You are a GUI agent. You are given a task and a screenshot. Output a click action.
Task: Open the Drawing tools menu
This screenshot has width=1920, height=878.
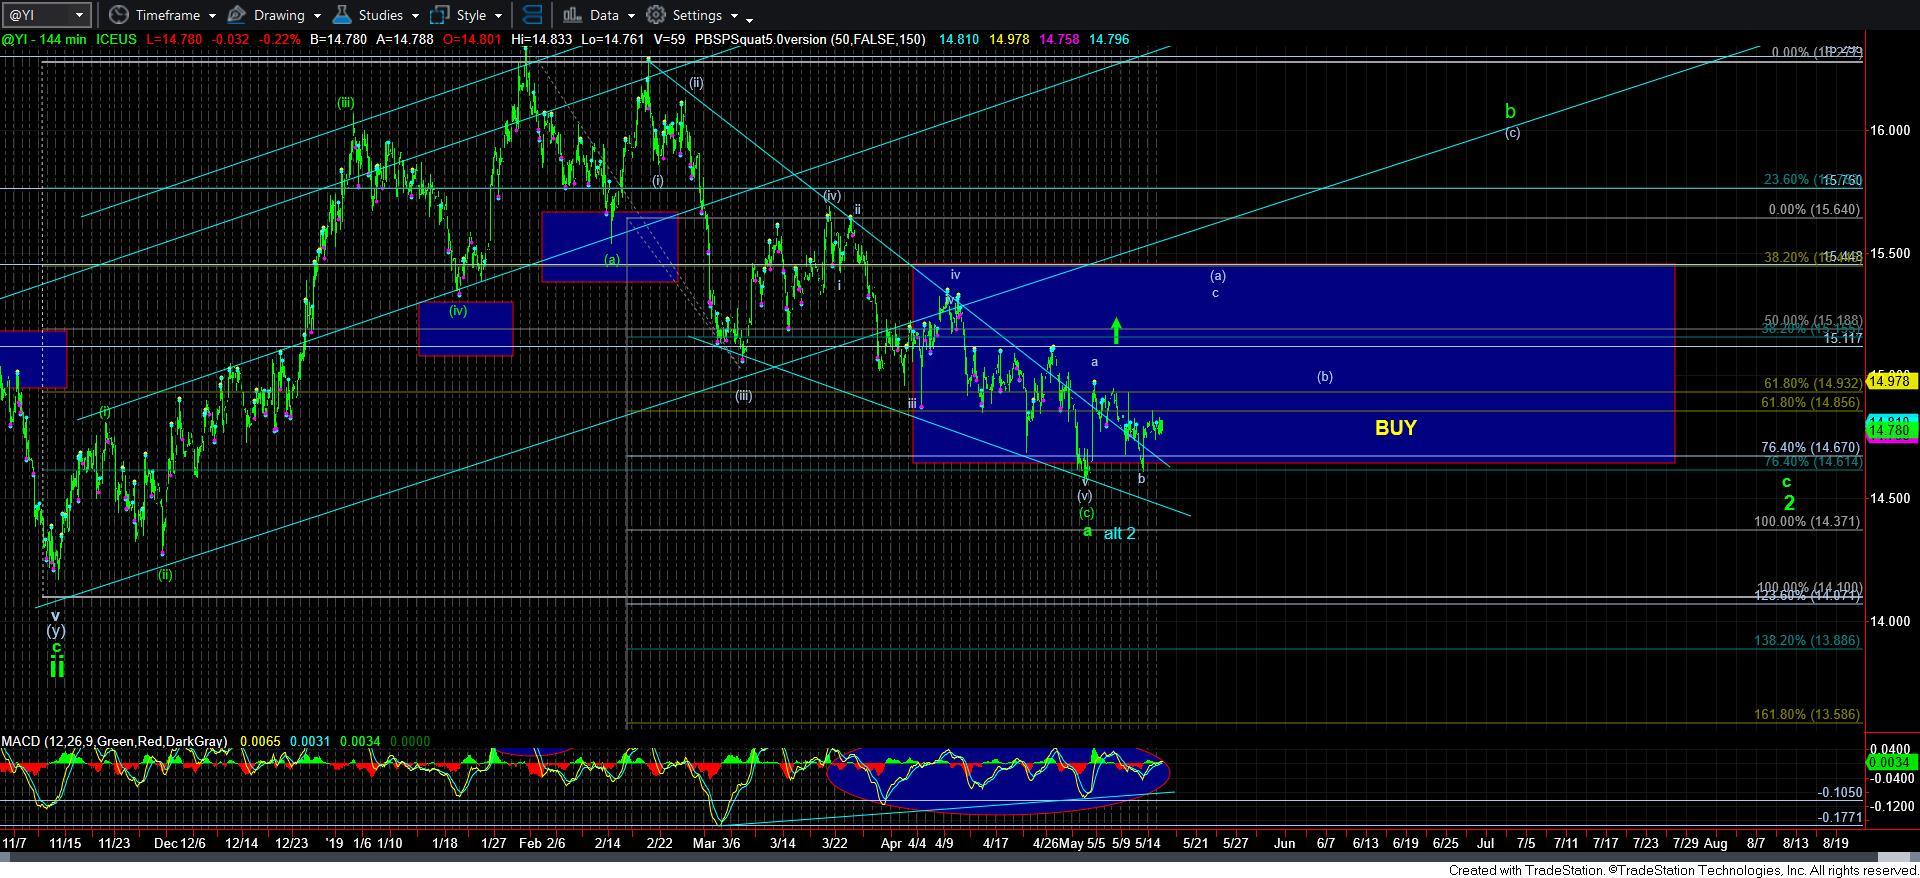pyautogui.click(x=273, y=15)
